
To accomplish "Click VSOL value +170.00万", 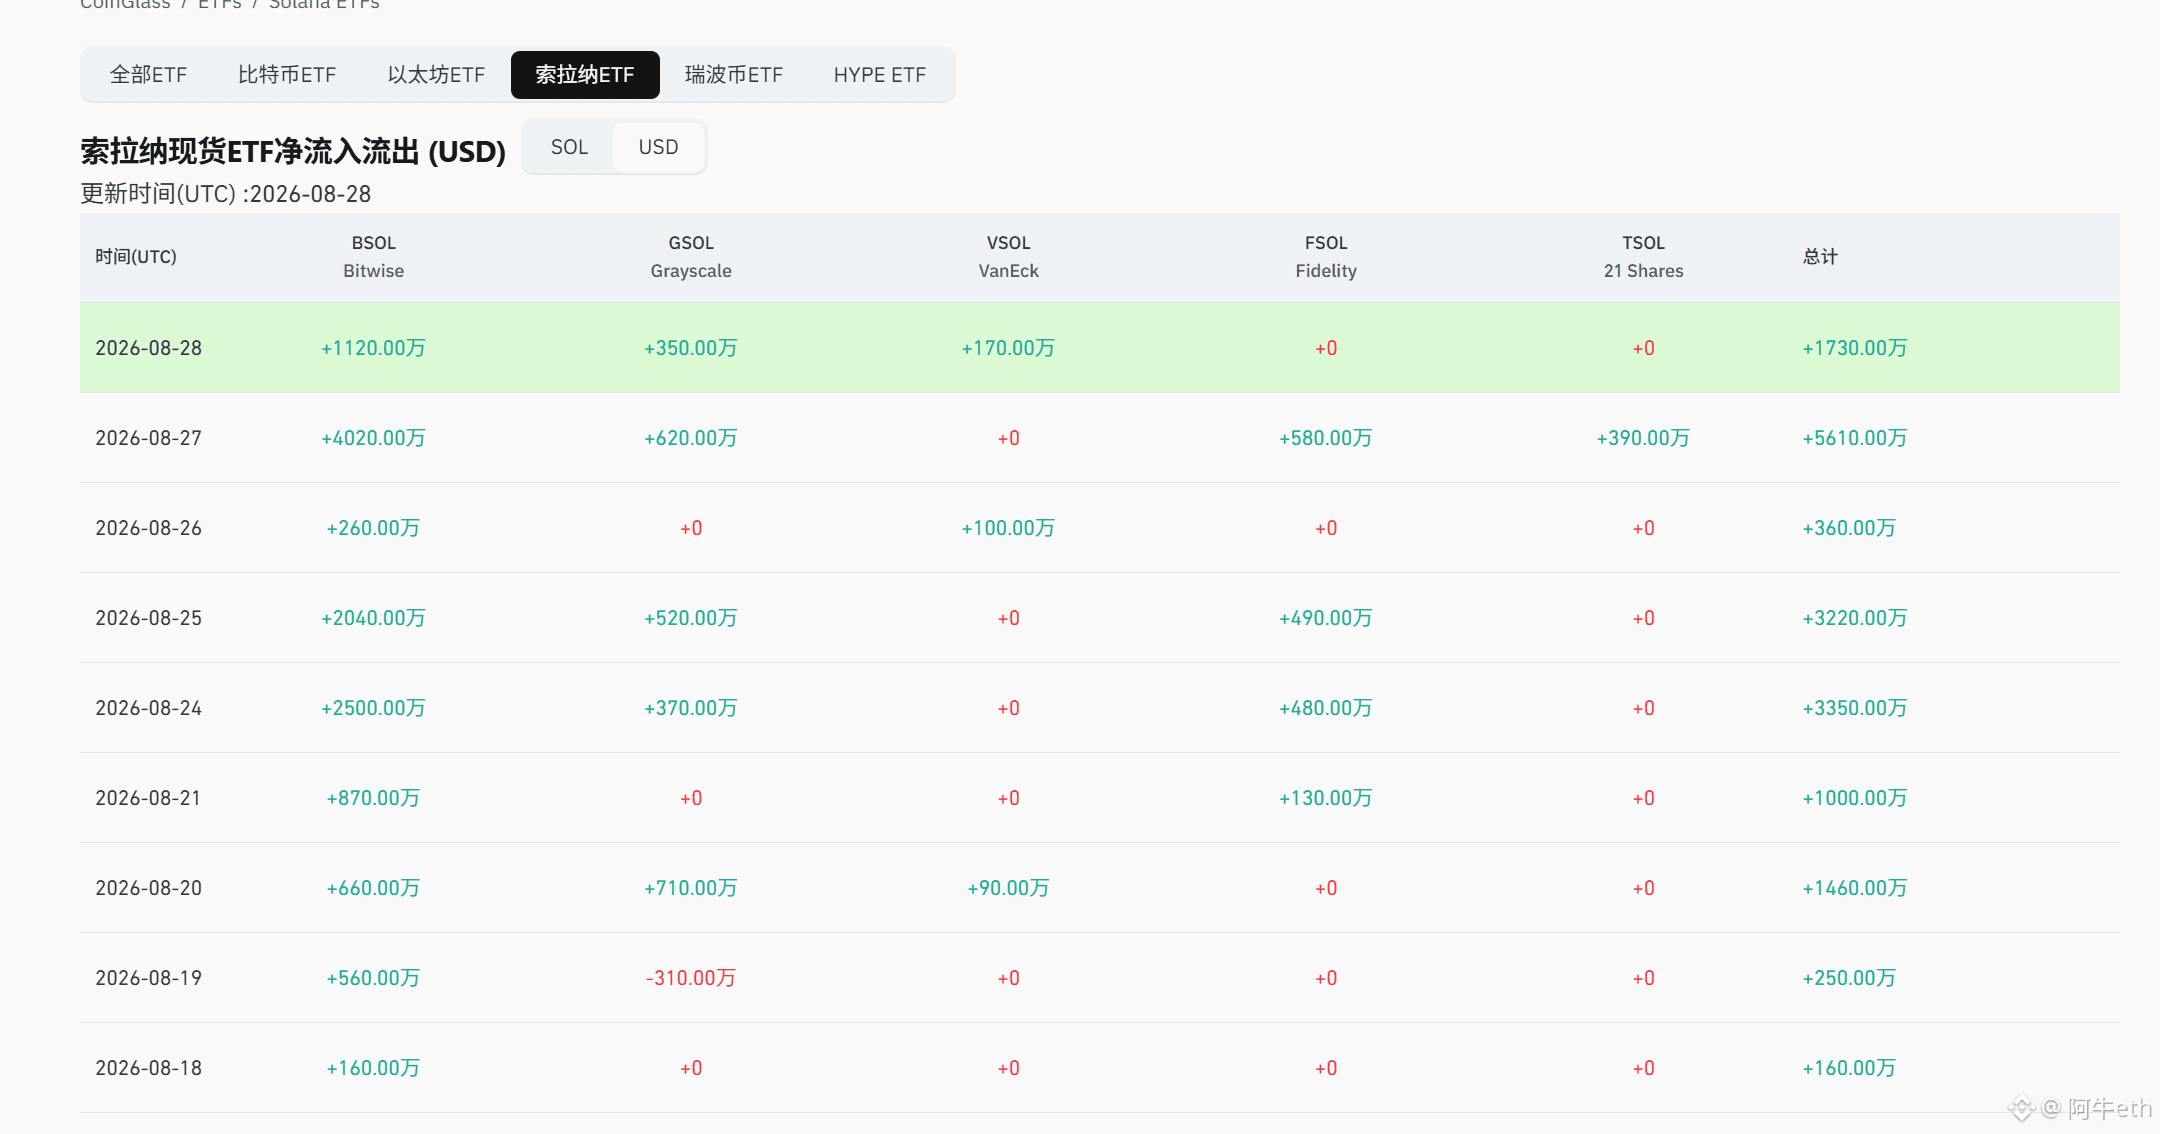I will pyautogui.click(x=1008, y=348).
